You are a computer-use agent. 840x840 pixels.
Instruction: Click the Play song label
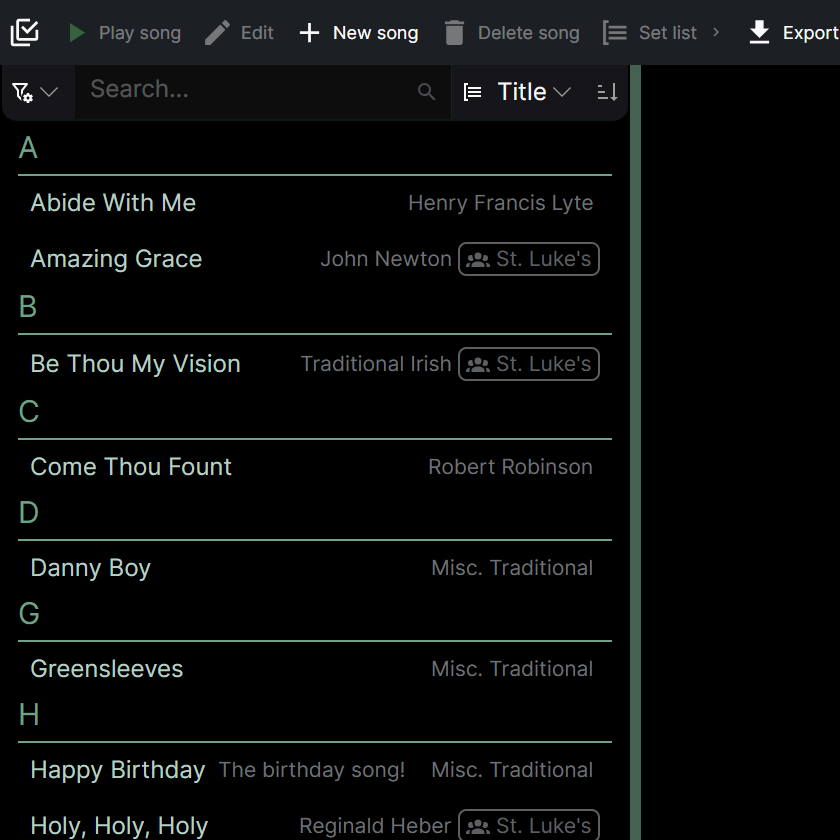click(140, 33)
